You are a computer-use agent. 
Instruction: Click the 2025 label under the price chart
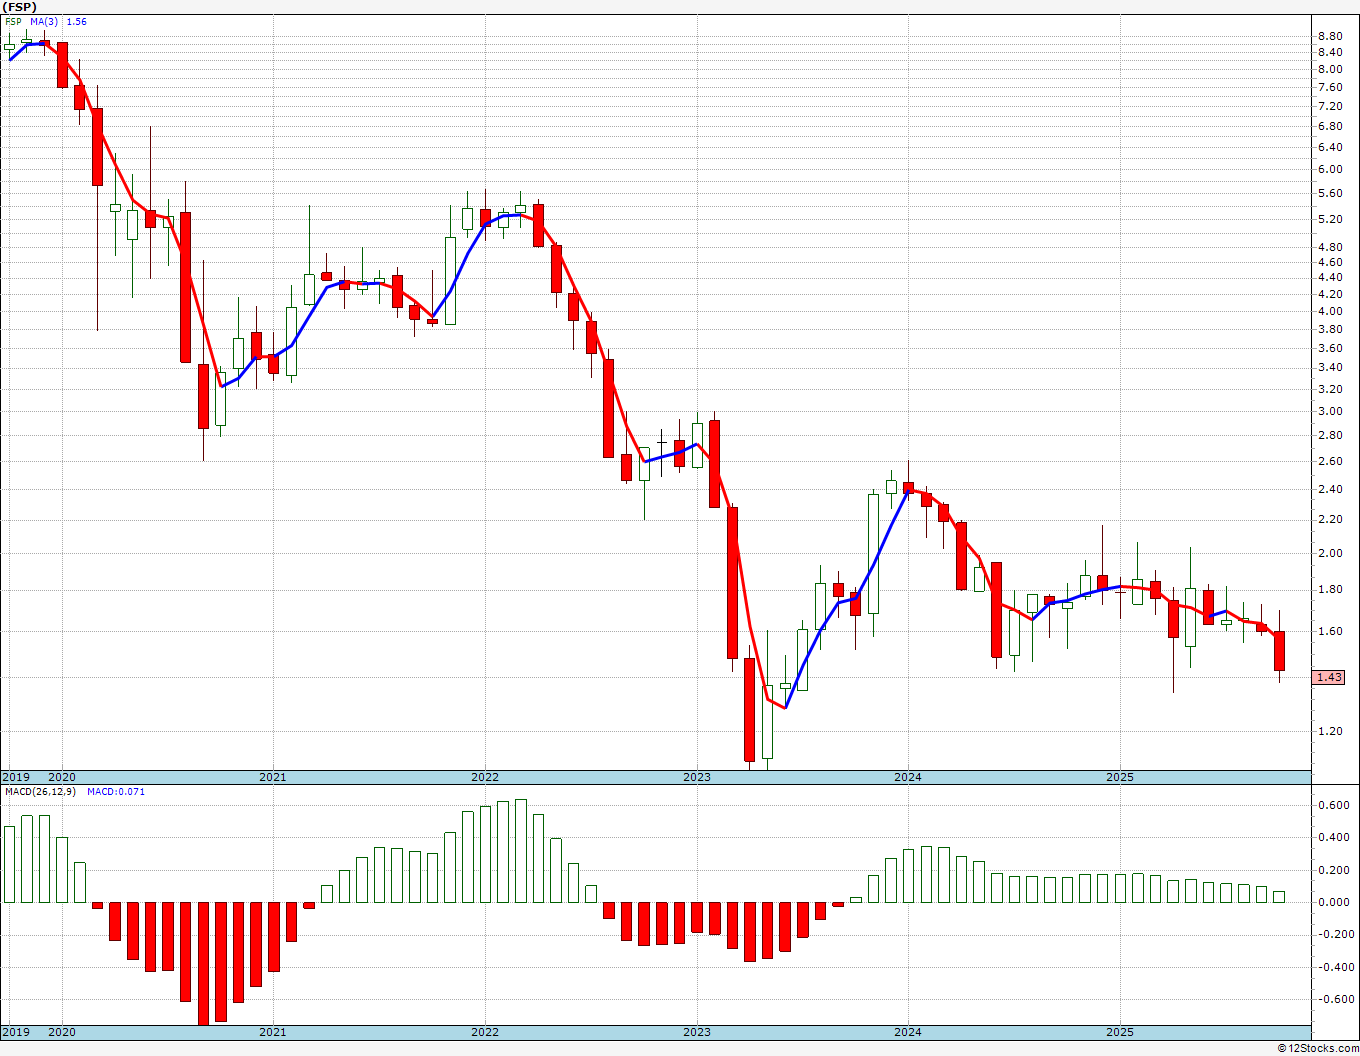click(1120, 777)
